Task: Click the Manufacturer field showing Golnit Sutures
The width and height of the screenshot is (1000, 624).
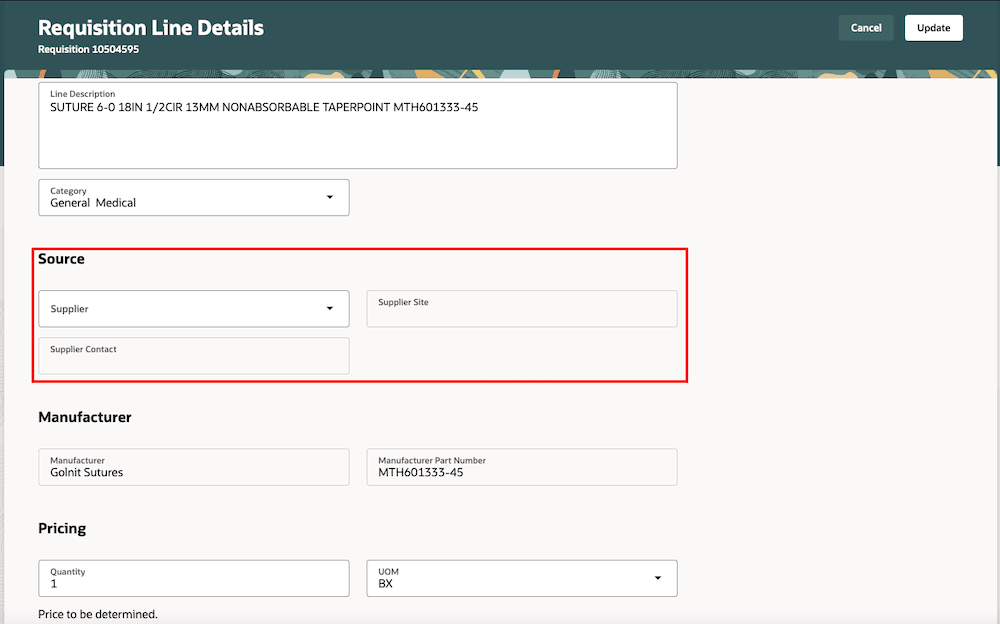Action: click(x=193, y=467)
